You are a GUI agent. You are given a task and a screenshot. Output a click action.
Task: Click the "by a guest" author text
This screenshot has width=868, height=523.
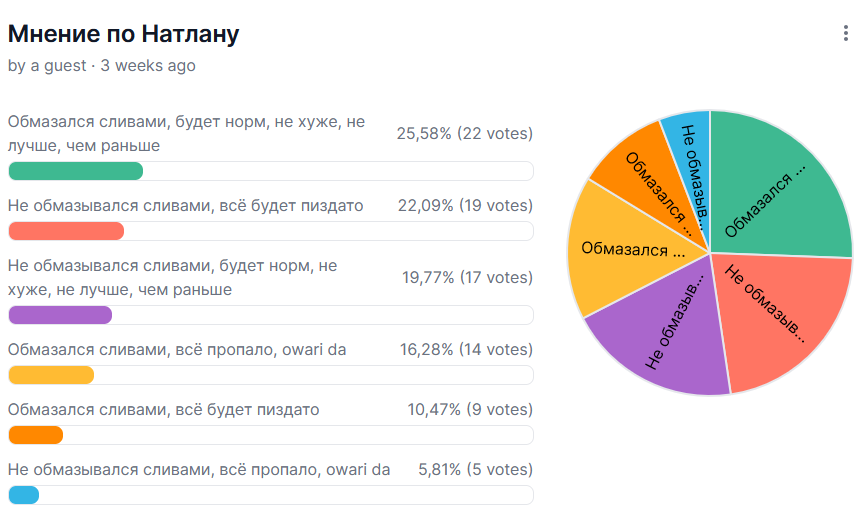click(47, 66)
